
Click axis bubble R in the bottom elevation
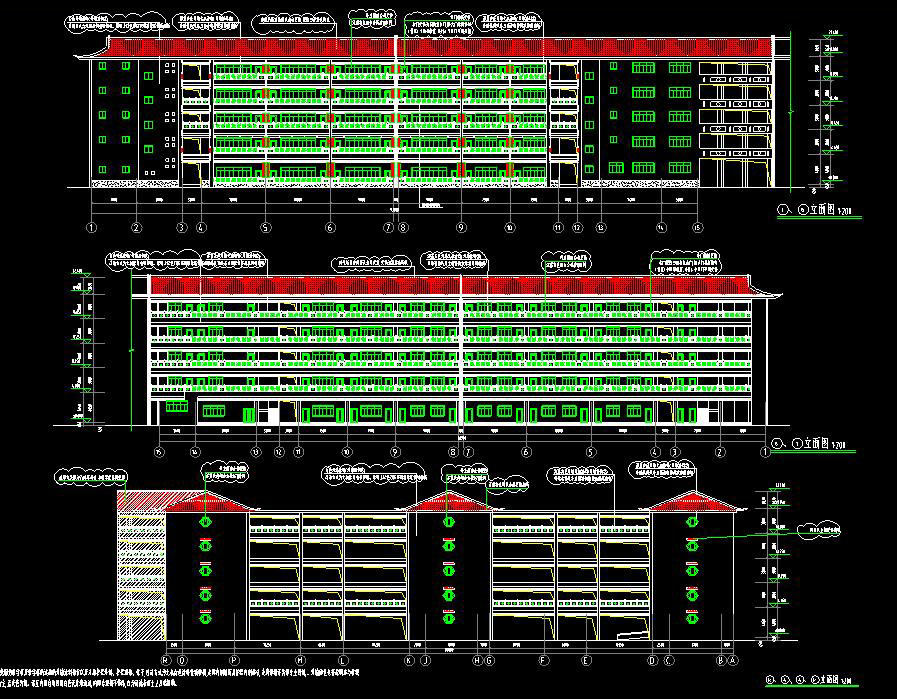pyautogui.click(x=166, y=660)
